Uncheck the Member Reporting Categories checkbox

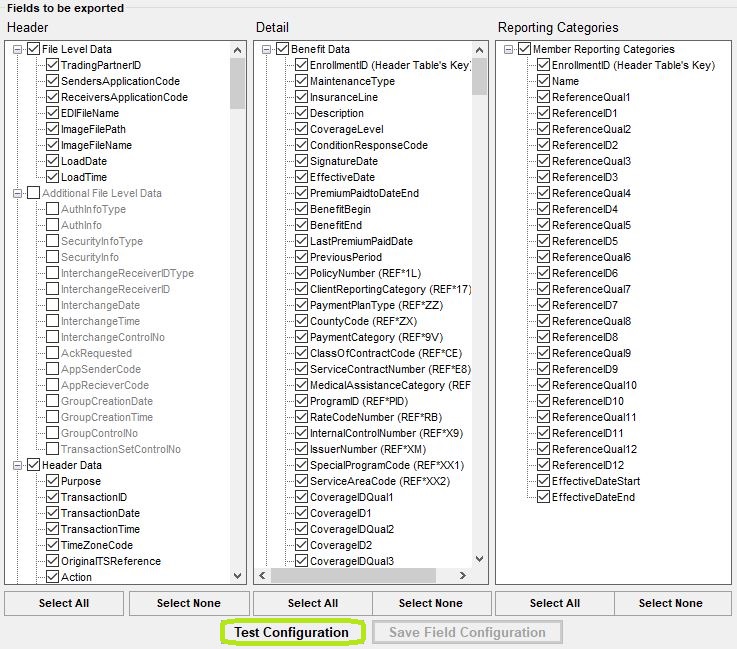click(x=525, y=49)
